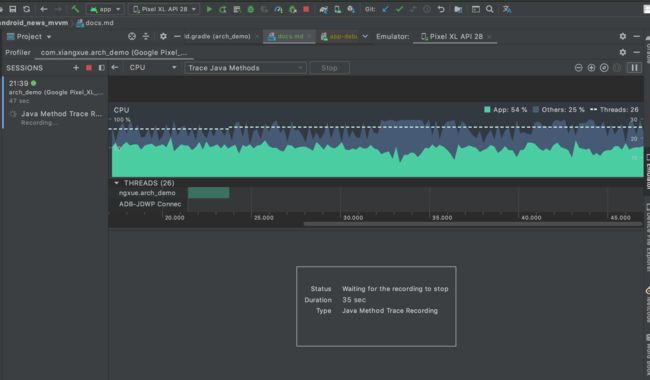Click the Threads: 26 legend entry
Viewport: 650px width, 380px height.
click(x=614, y=109)
